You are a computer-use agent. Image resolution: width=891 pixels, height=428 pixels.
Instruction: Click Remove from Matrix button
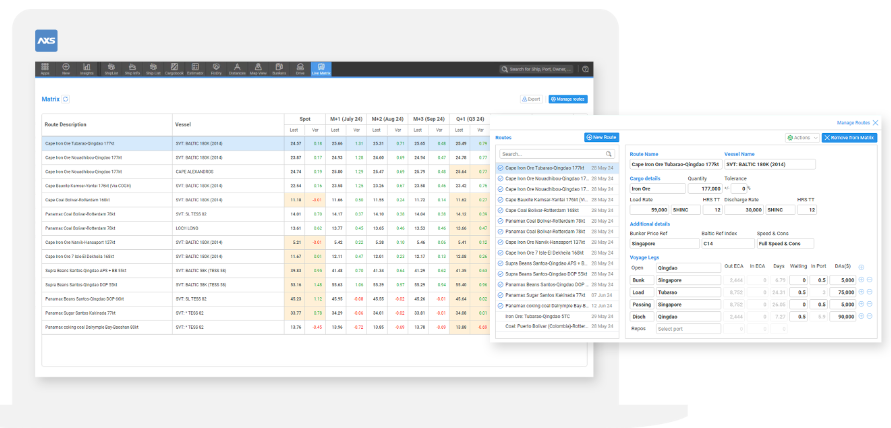click(849, 138)
